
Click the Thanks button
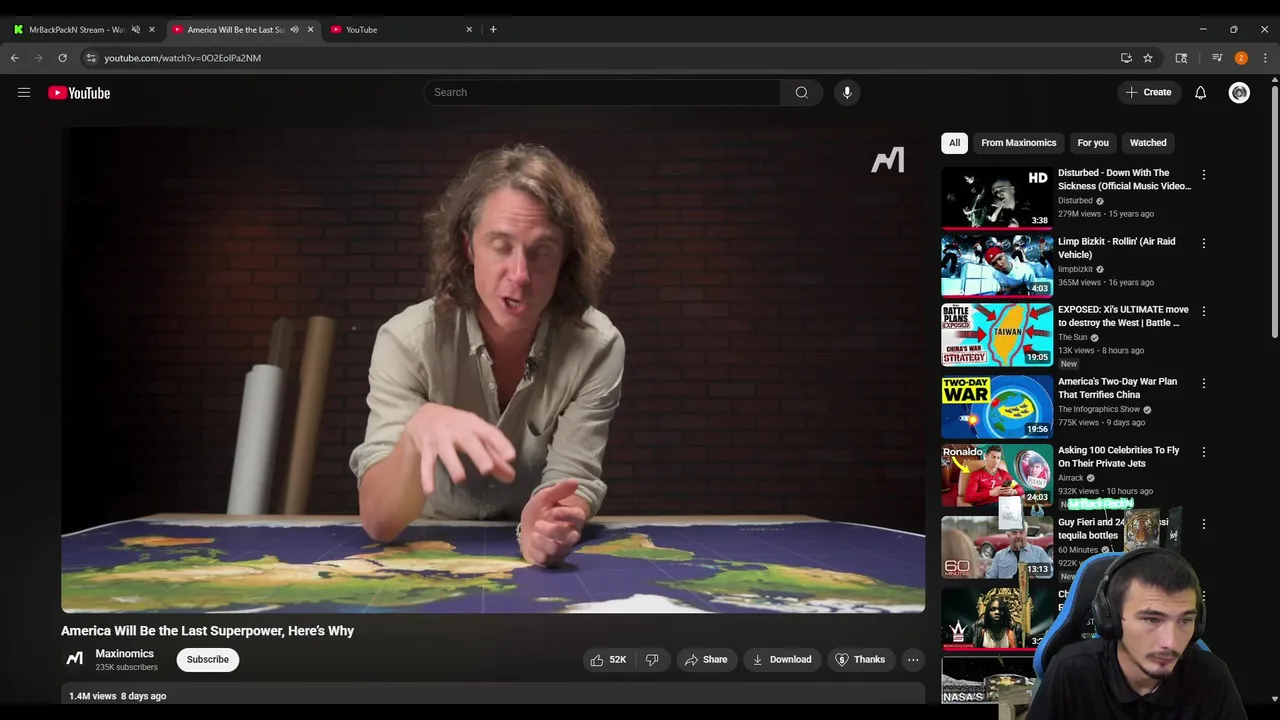(x=861, y=660)
